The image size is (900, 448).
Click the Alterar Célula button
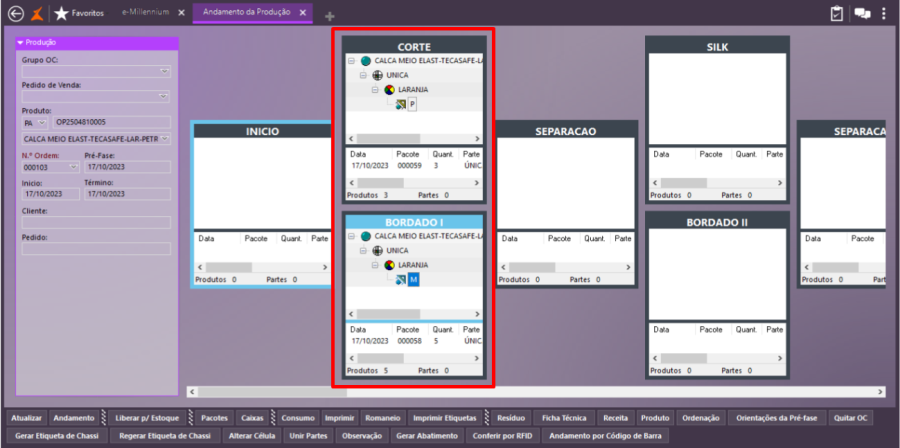251,436
